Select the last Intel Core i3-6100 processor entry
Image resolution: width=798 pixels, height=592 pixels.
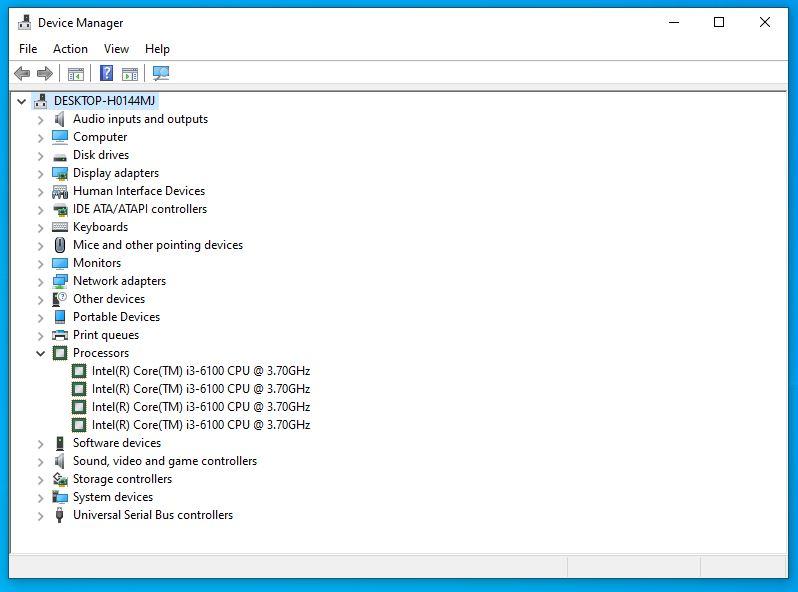(201, 425)
